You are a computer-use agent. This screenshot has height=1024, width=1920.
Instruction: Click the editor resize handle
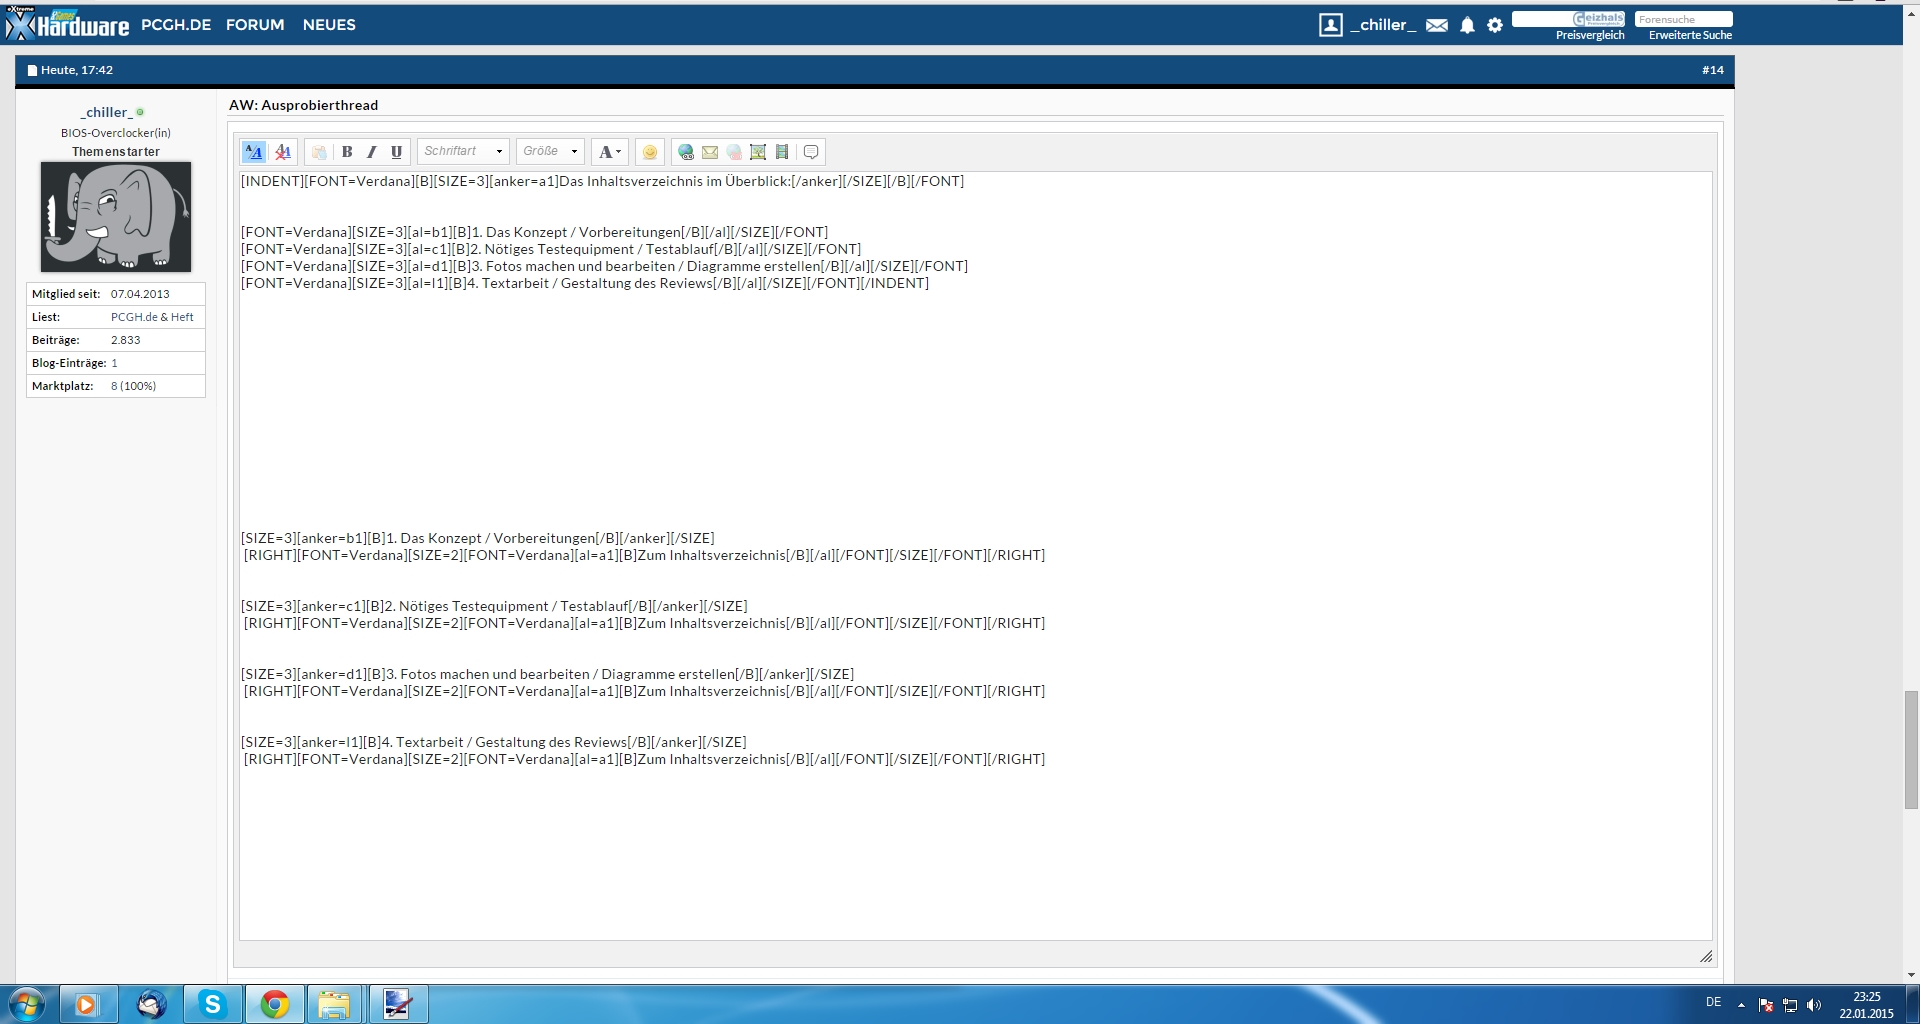(x=1706, y=957)
